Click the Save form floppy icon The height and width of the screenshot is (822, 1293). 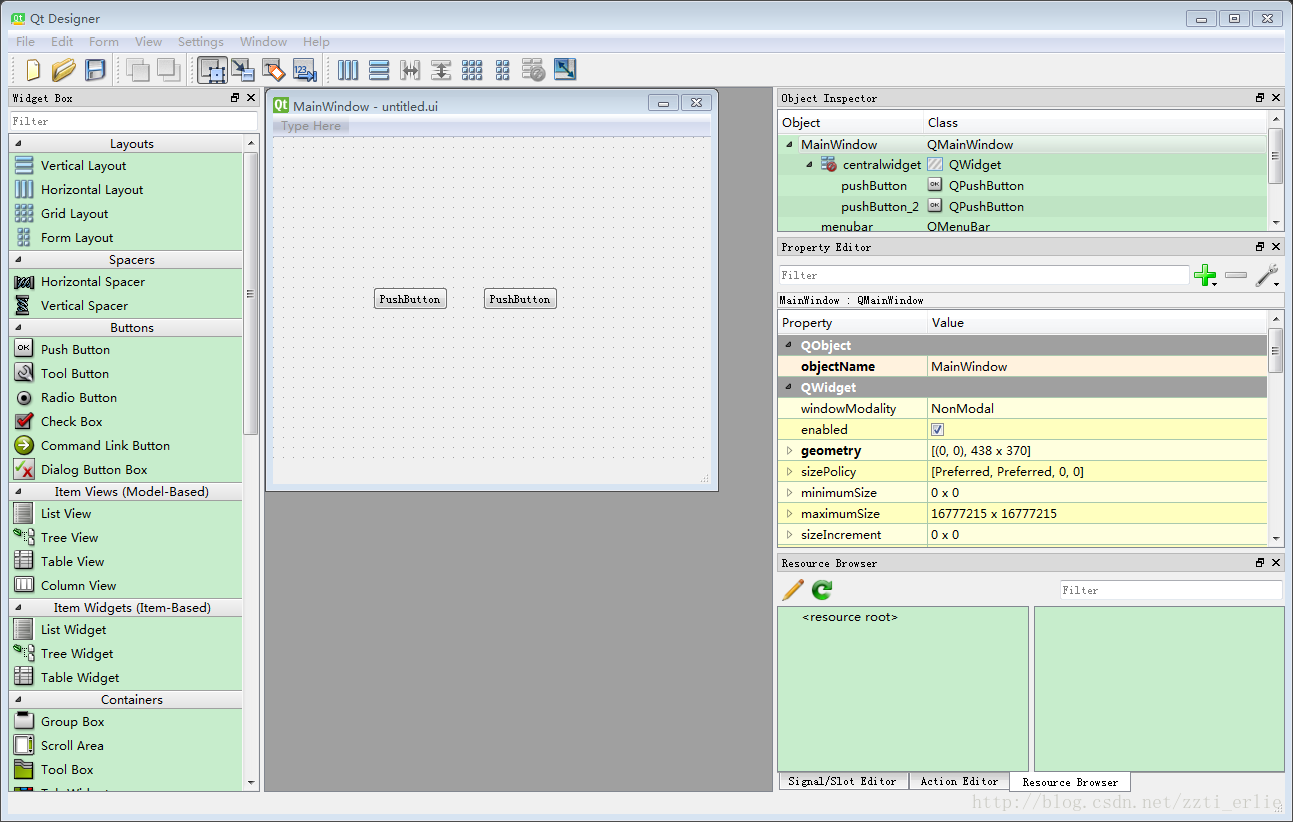(95, 70)
